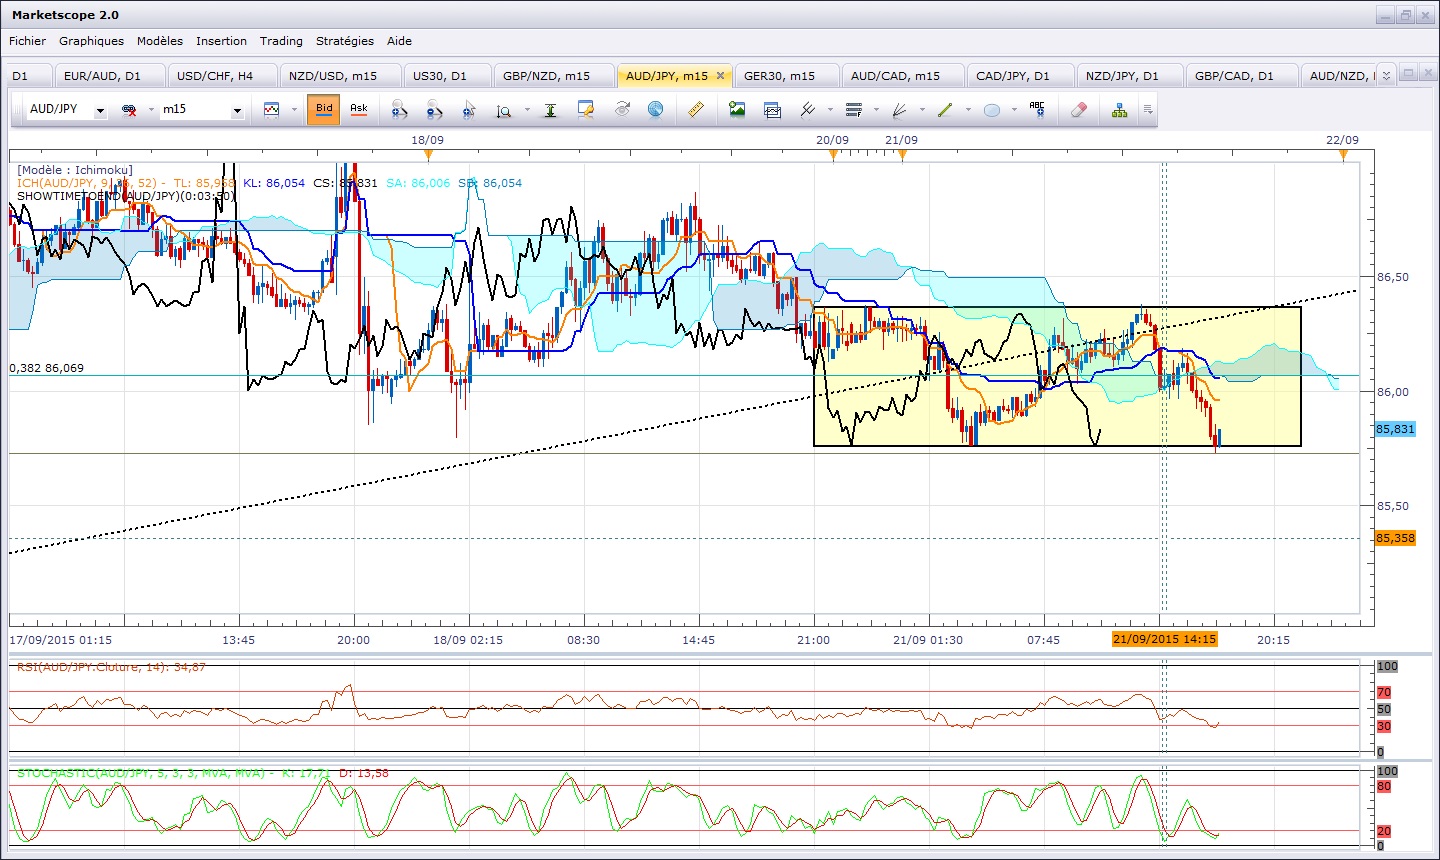Click the zoom in magnifier icon

coord(399,110)
